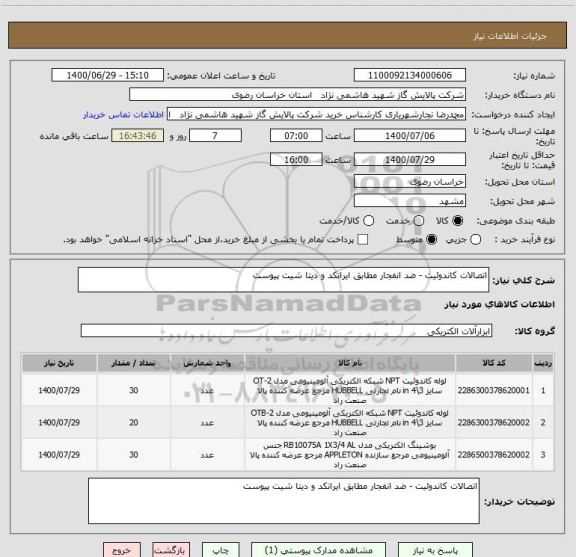
Task: Click need date 1400/07/29 in row 3
Action: [x=59, y=455]
